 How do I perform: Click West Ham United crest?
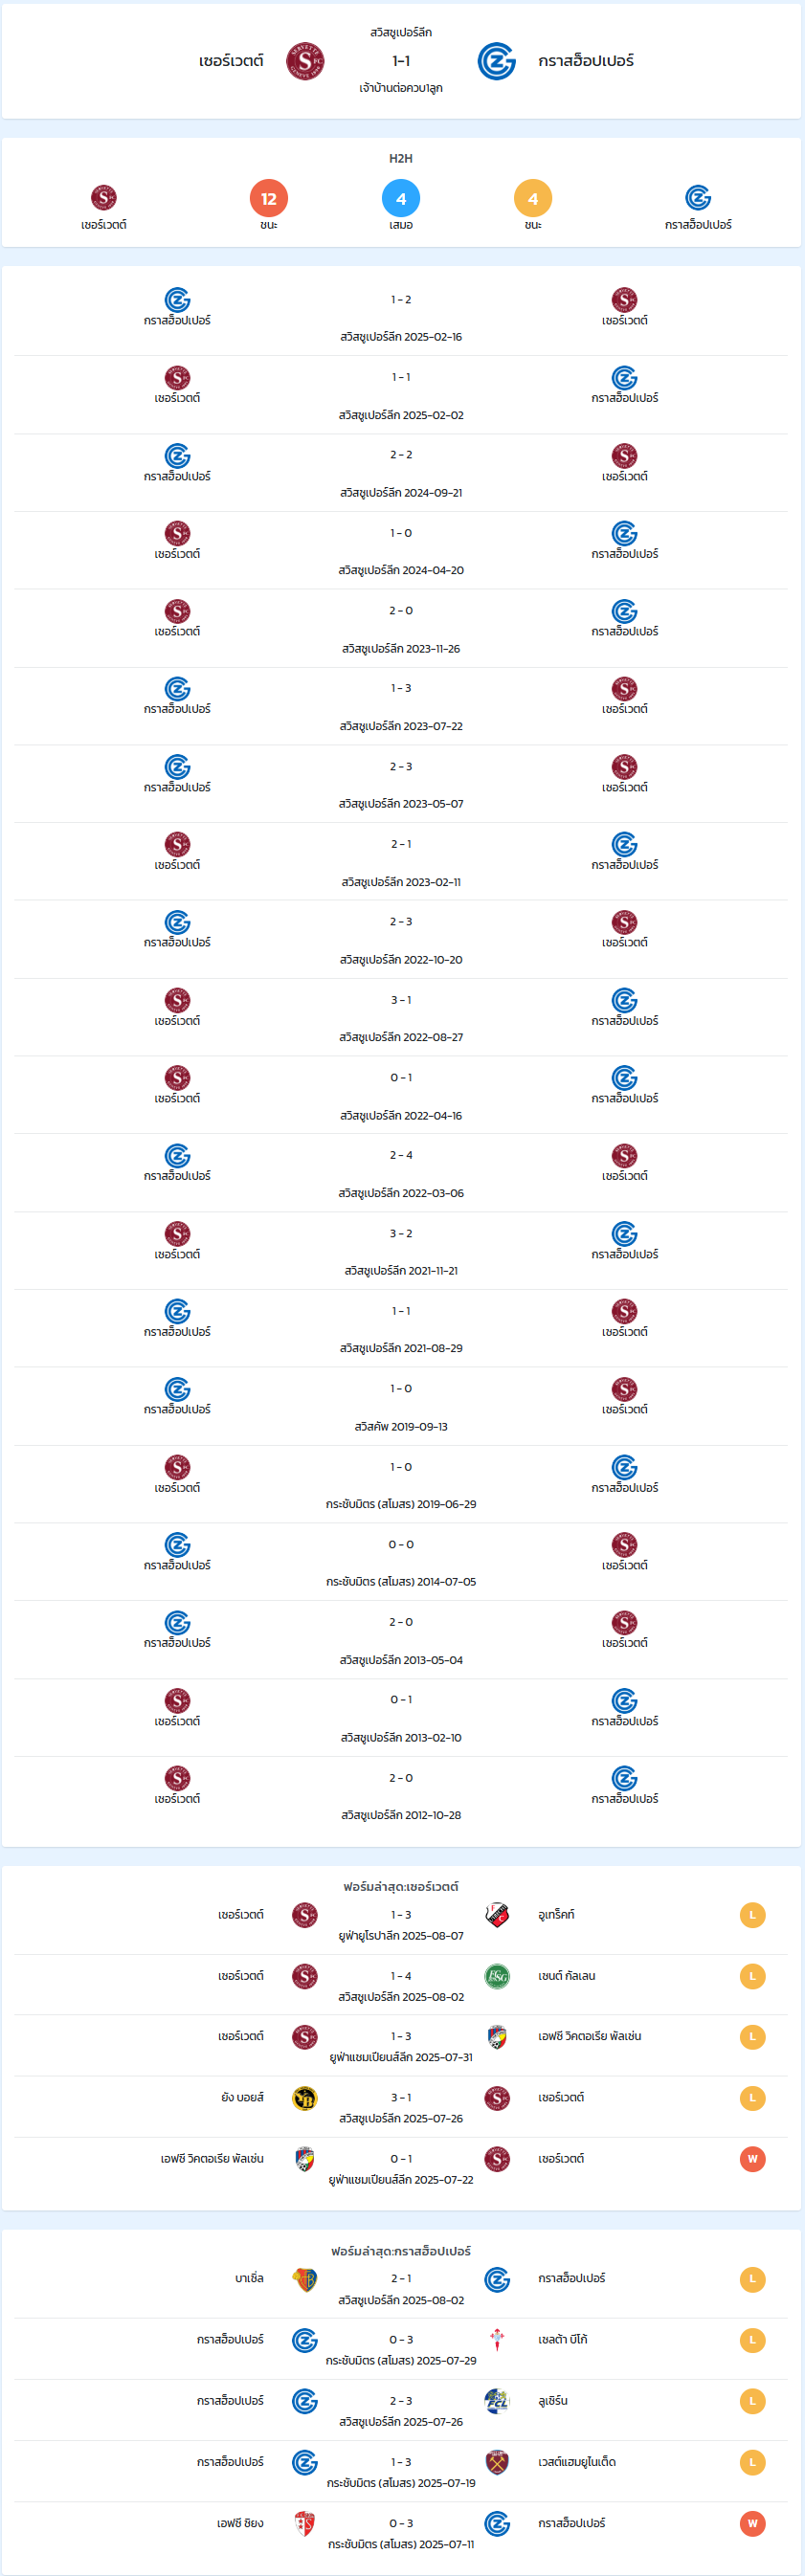point(497,2461)
